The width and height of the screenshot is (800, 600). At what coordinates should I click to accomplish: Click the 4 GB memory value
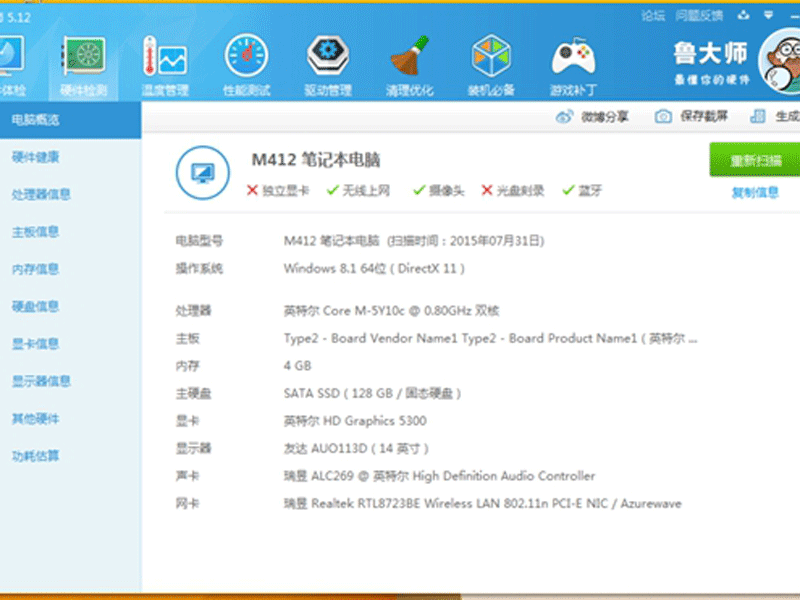pyautogui.click(x=297, y=366)
